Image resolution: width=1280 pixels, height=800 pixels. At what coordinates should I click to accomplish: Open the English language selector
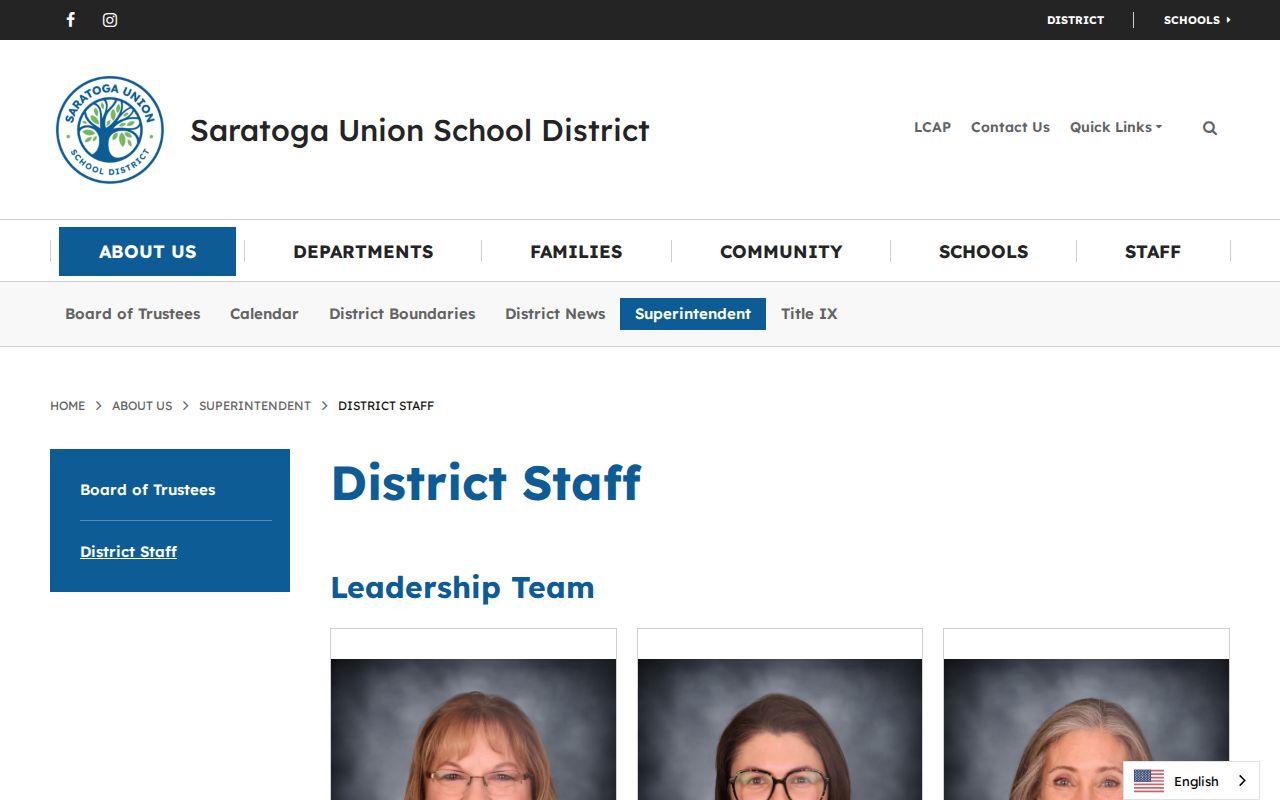click(x=1191, y=781)
